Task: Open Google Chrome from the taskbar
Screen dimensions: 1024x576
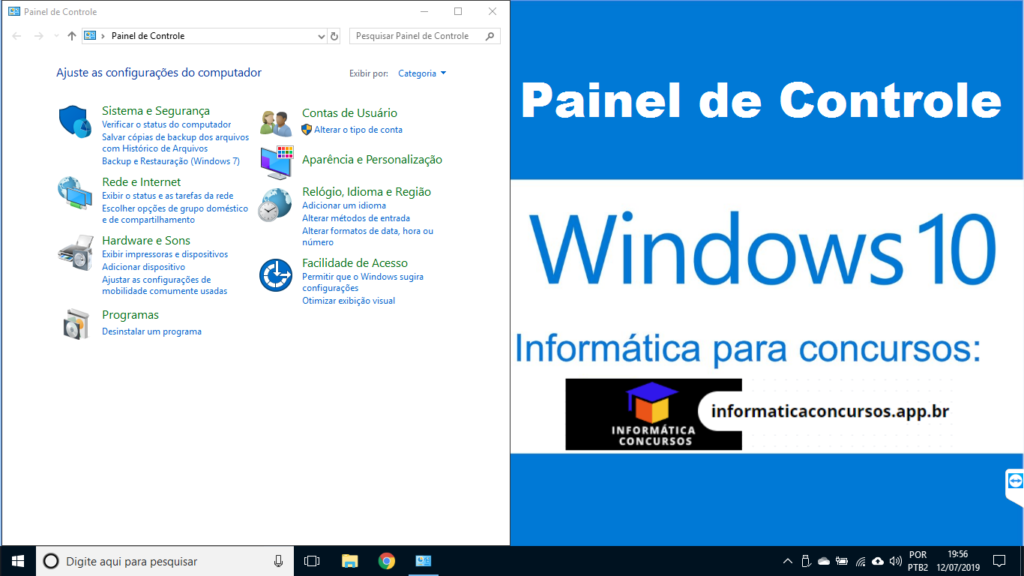Action: (387, 561)
